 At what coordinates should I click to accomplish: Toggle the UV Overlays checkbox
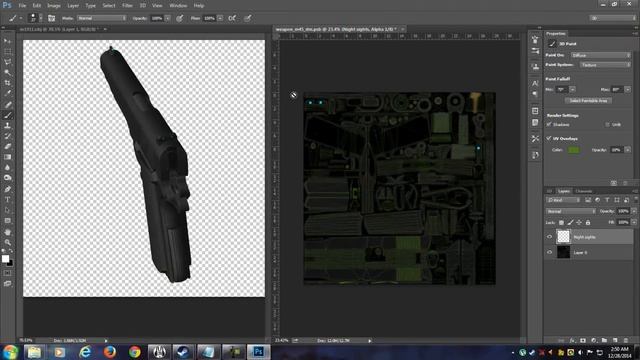549,138
